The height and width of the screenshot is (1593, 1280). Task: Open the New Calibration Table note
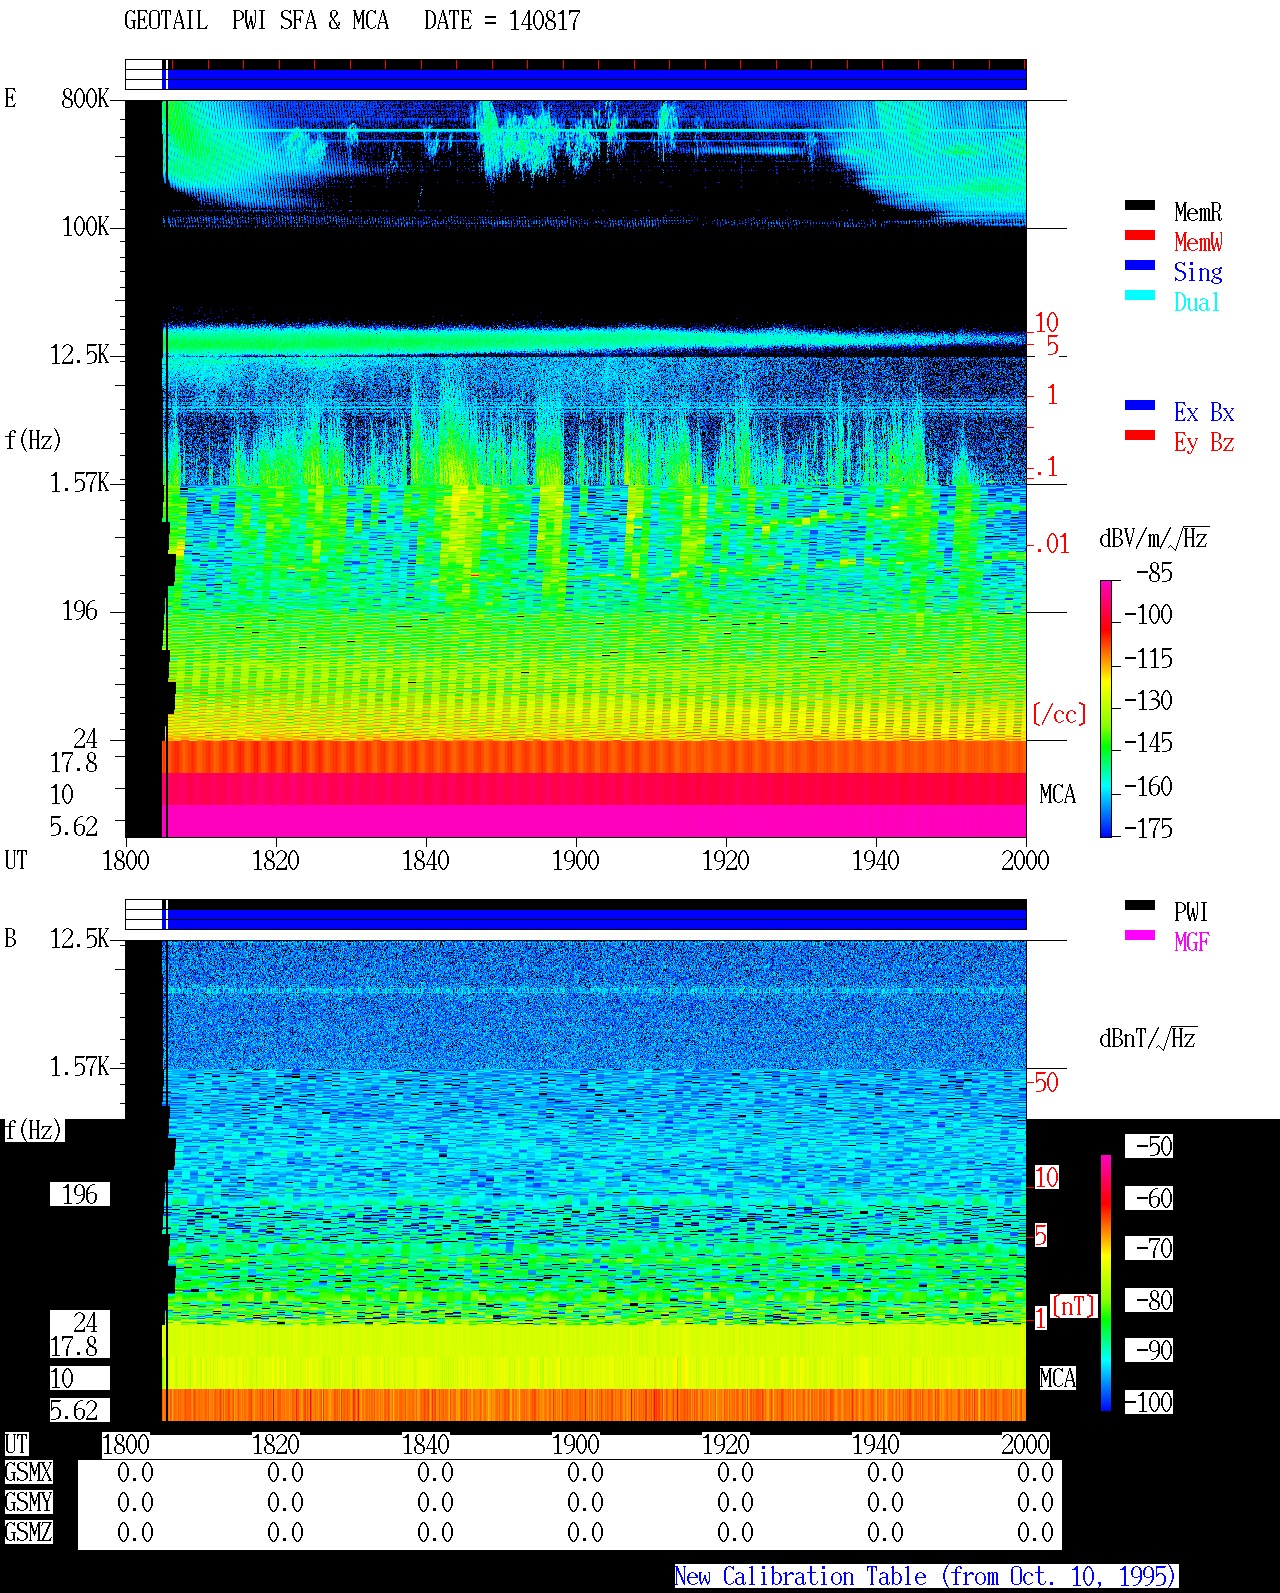926,1577
